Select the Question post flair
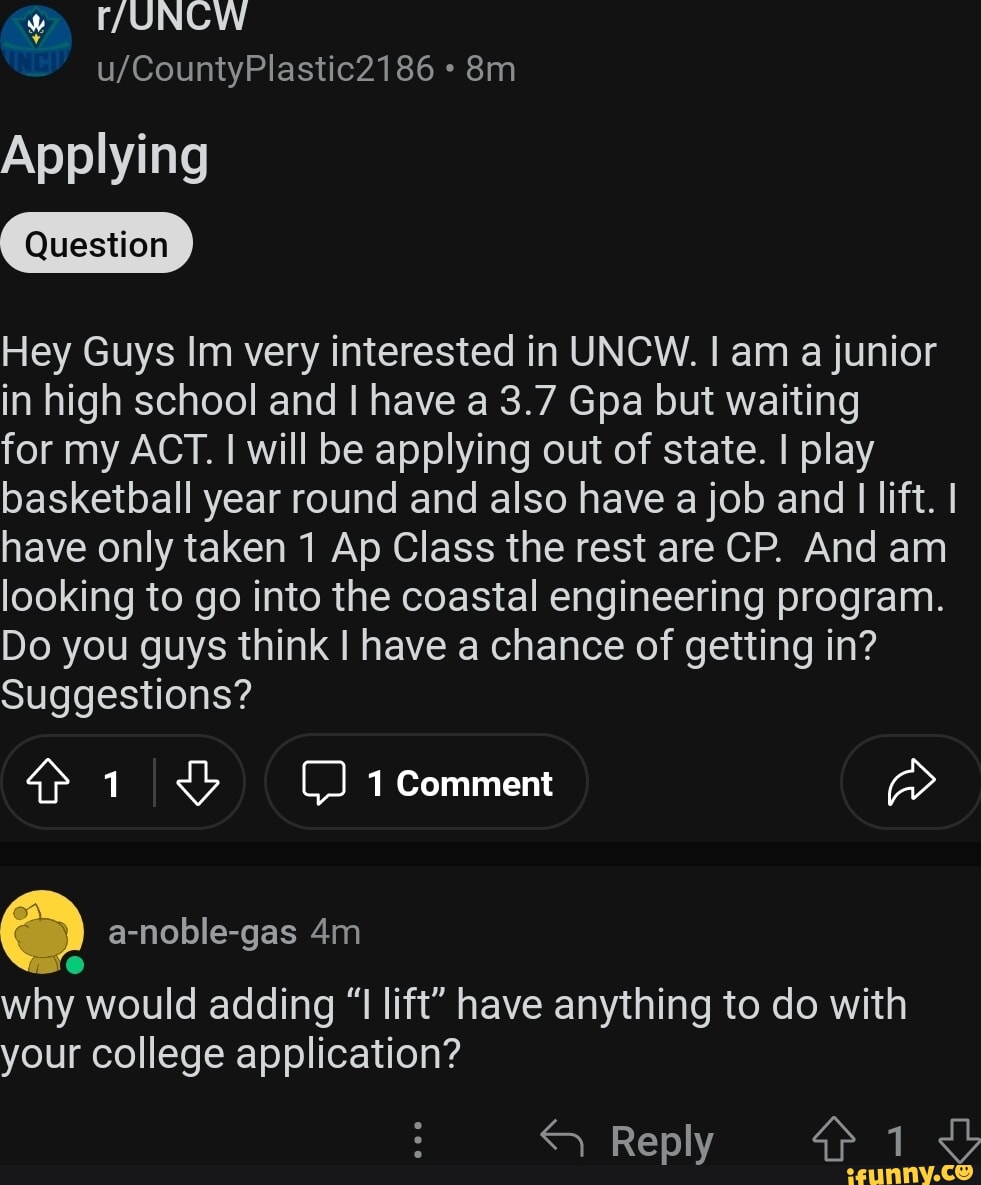 click(x=96, y=242)
